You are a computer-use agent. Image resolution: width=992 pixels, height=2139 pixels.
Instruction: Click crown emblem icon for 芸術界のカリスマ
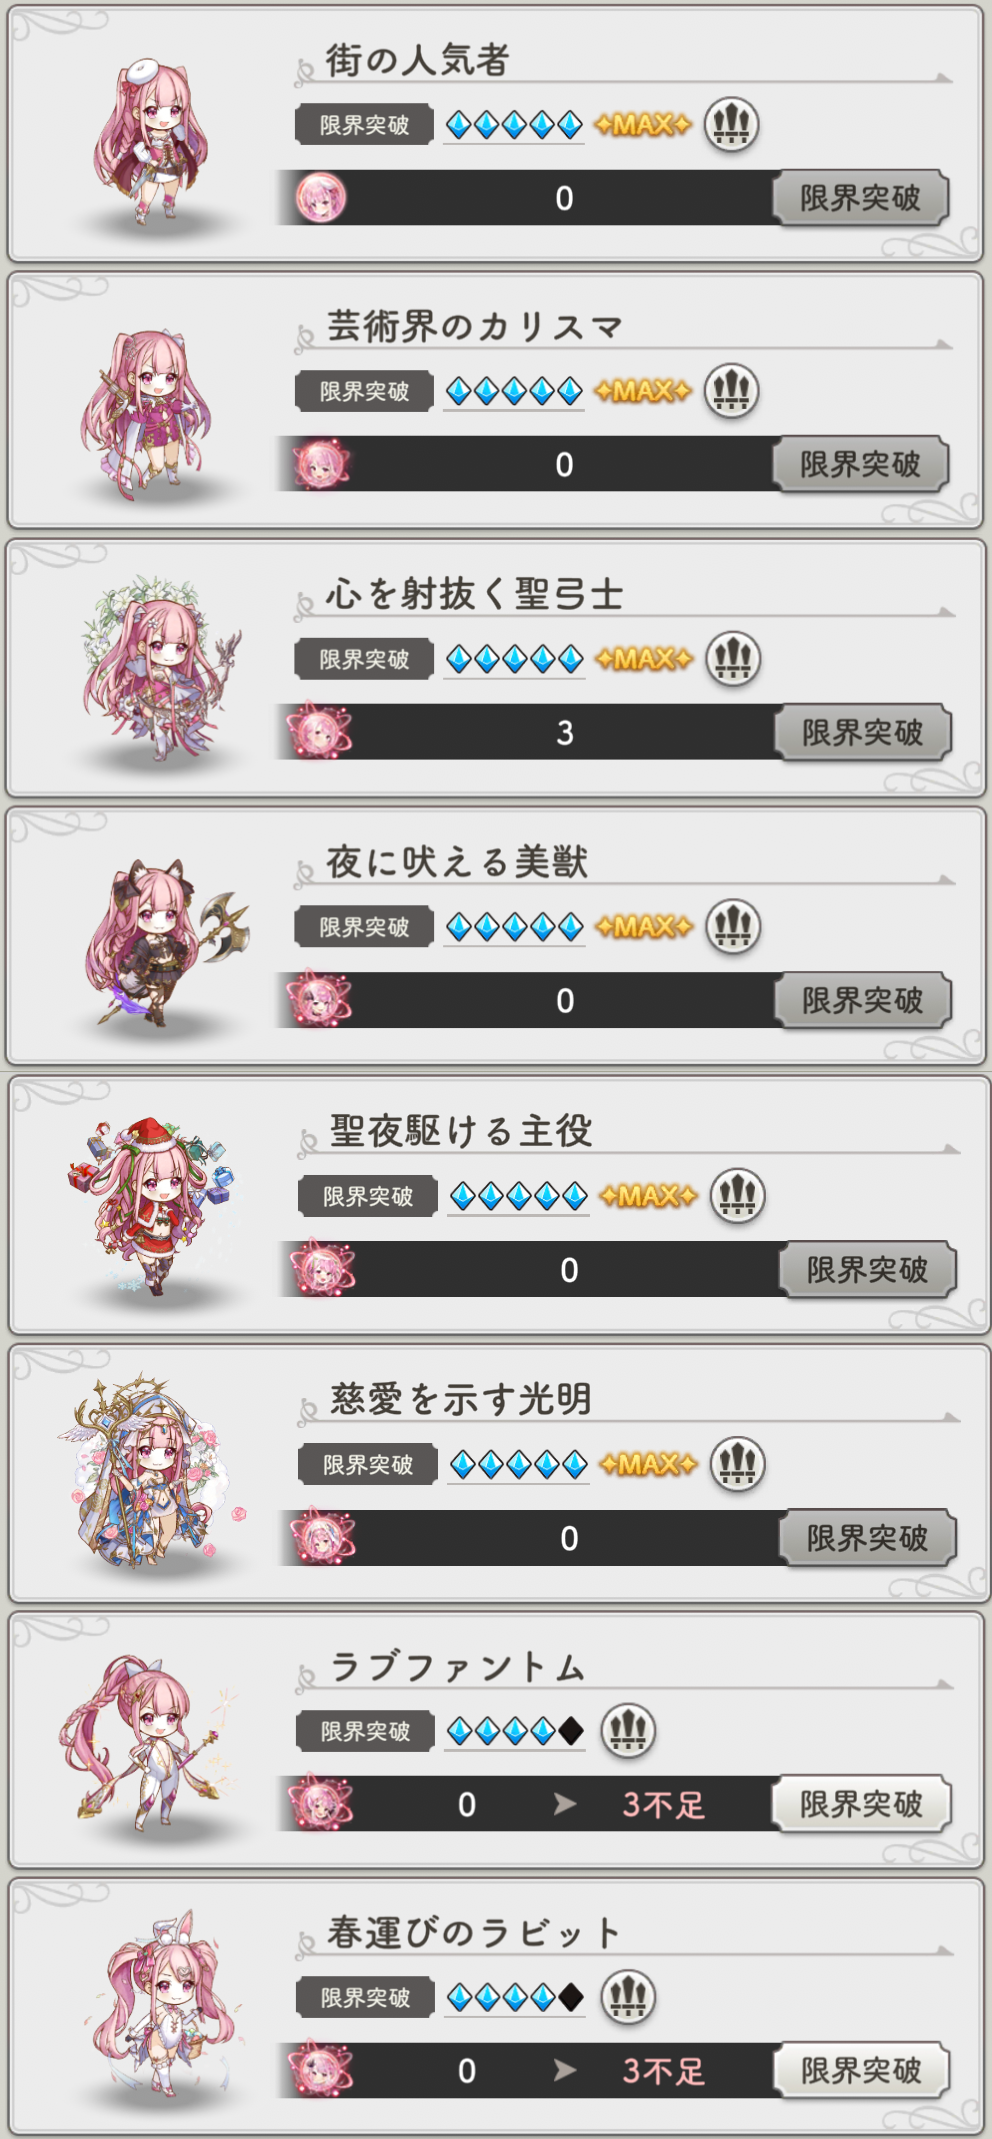tap(731, 391)
